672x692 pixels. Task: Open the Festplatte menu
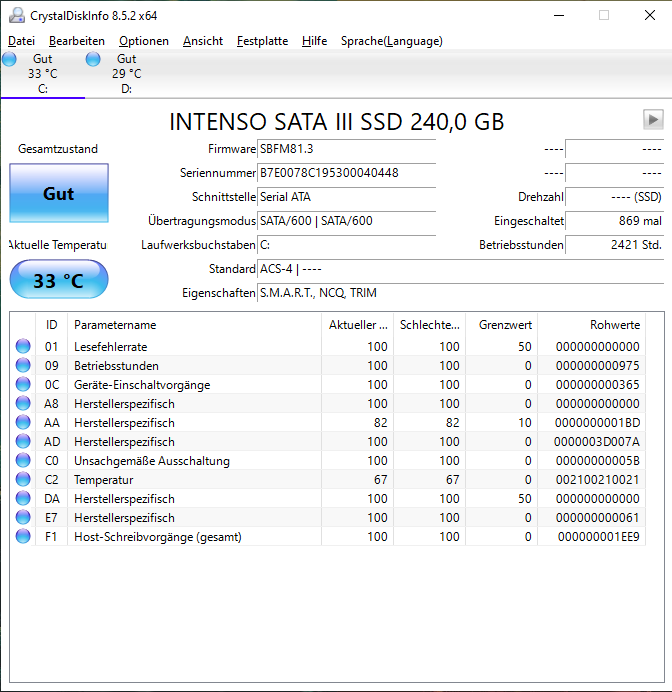(x=262, y=41)
